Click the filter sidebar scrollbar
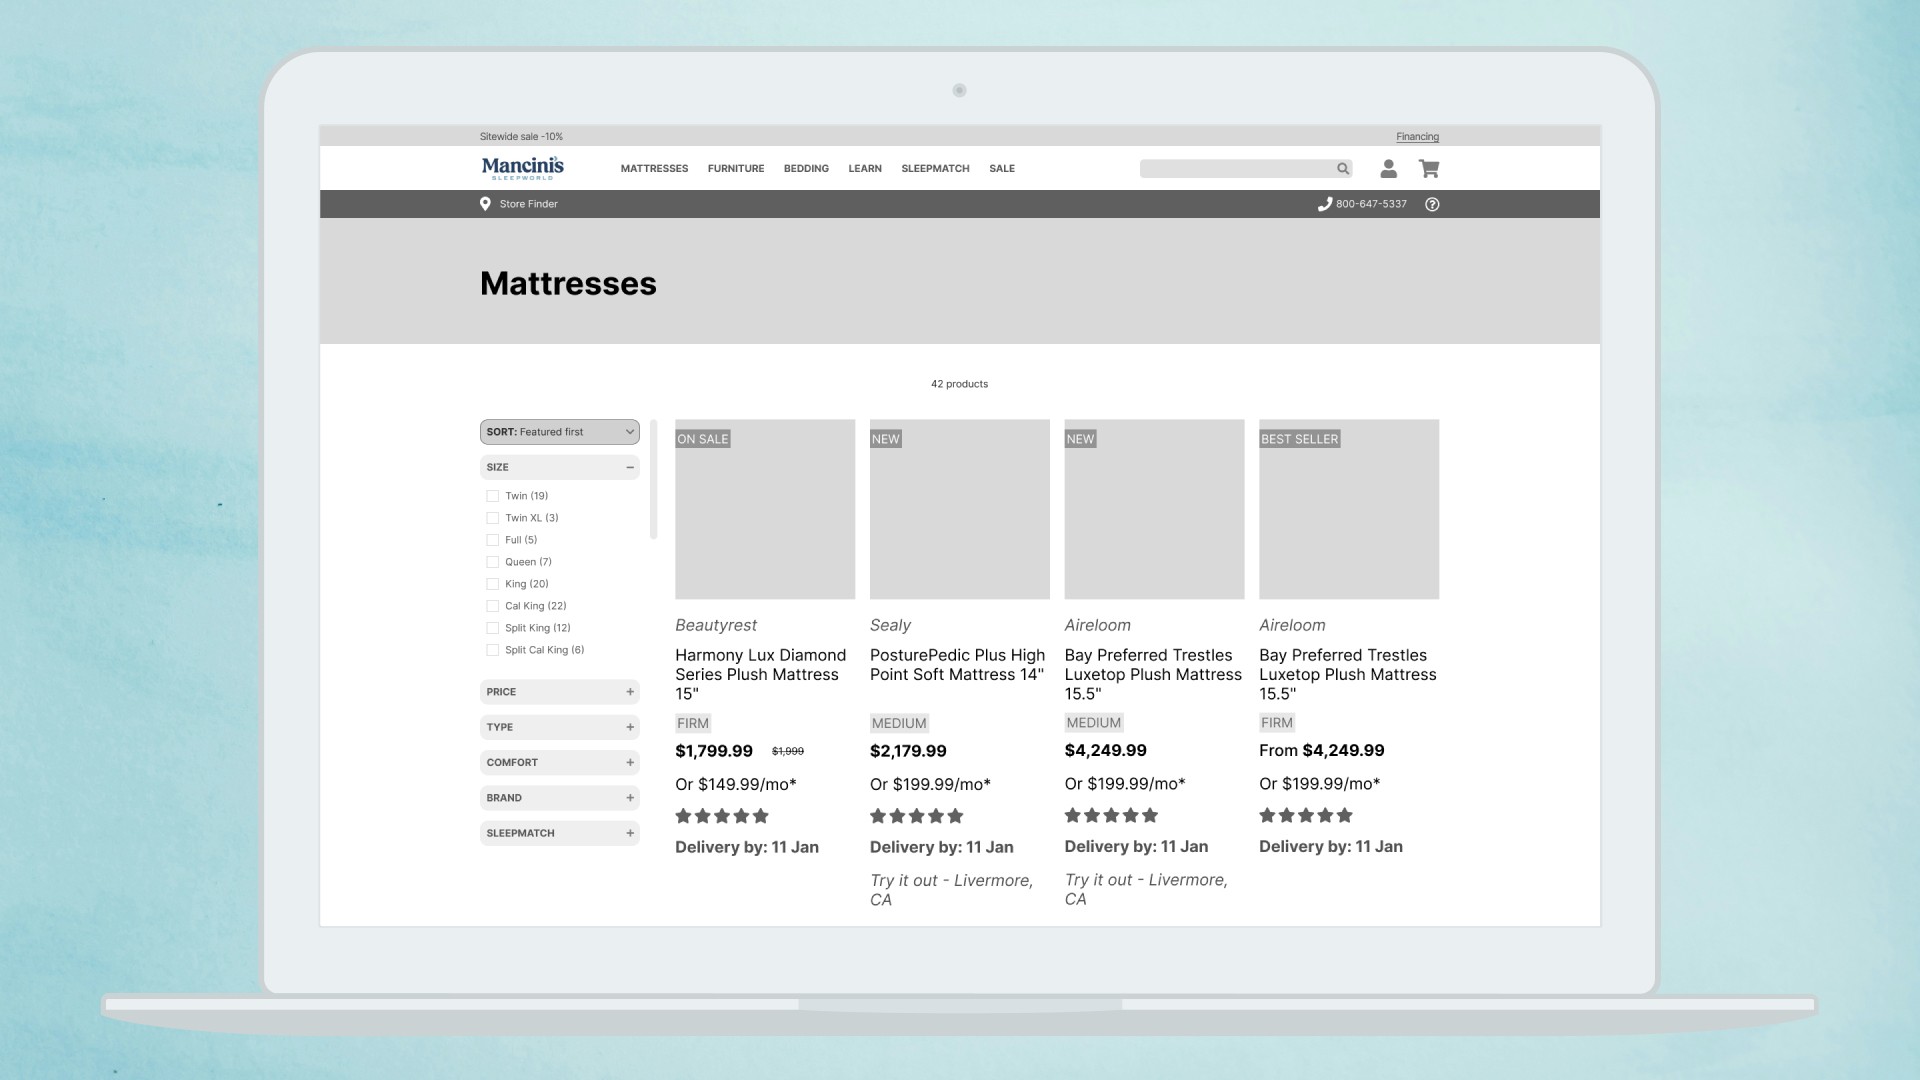 click(653, 480)
